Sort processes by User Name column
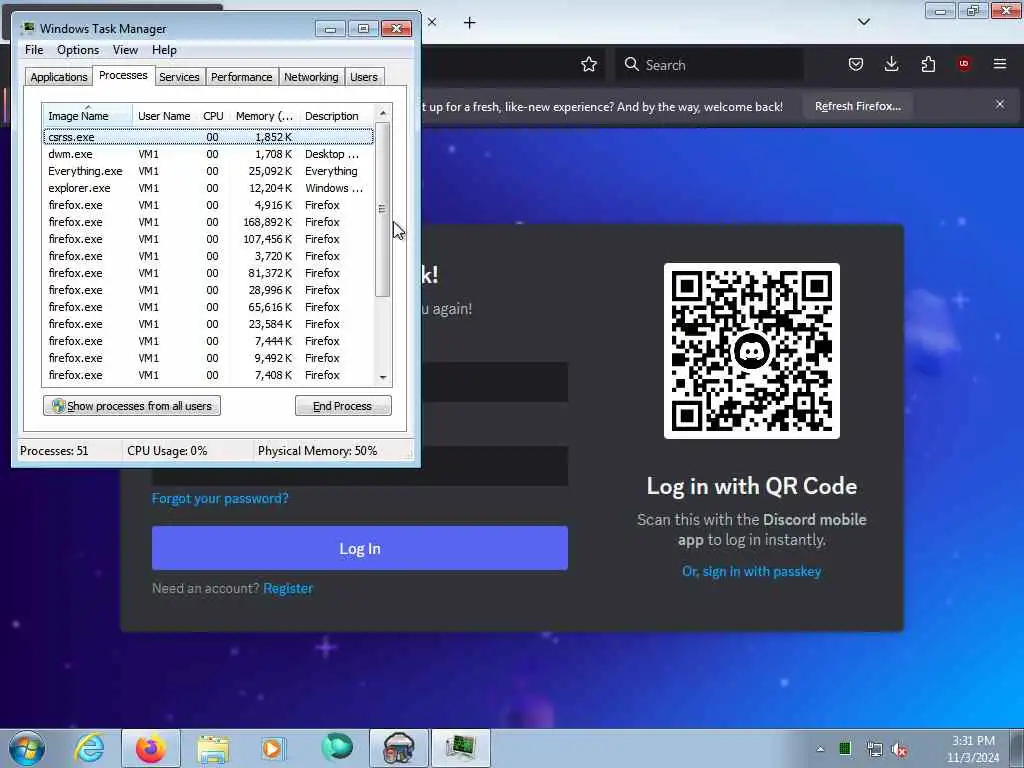 click(164, 116)
